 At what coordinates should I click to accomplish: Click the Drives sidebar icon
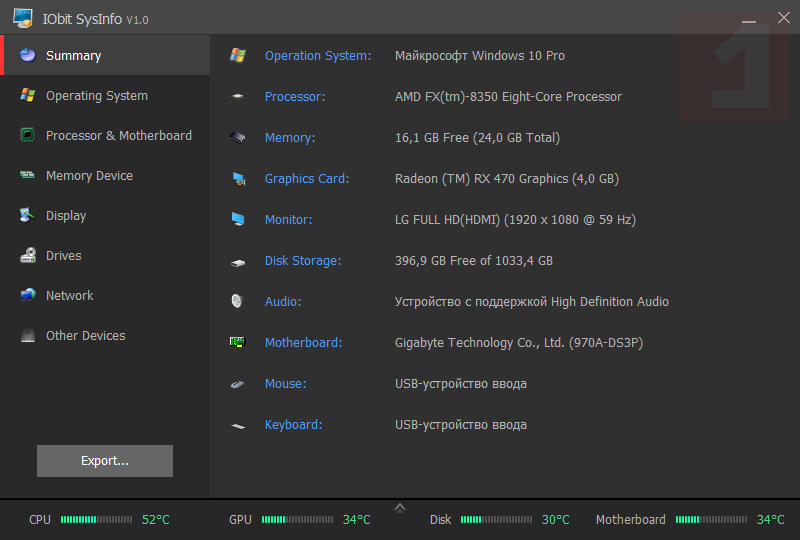pos(28,256)
